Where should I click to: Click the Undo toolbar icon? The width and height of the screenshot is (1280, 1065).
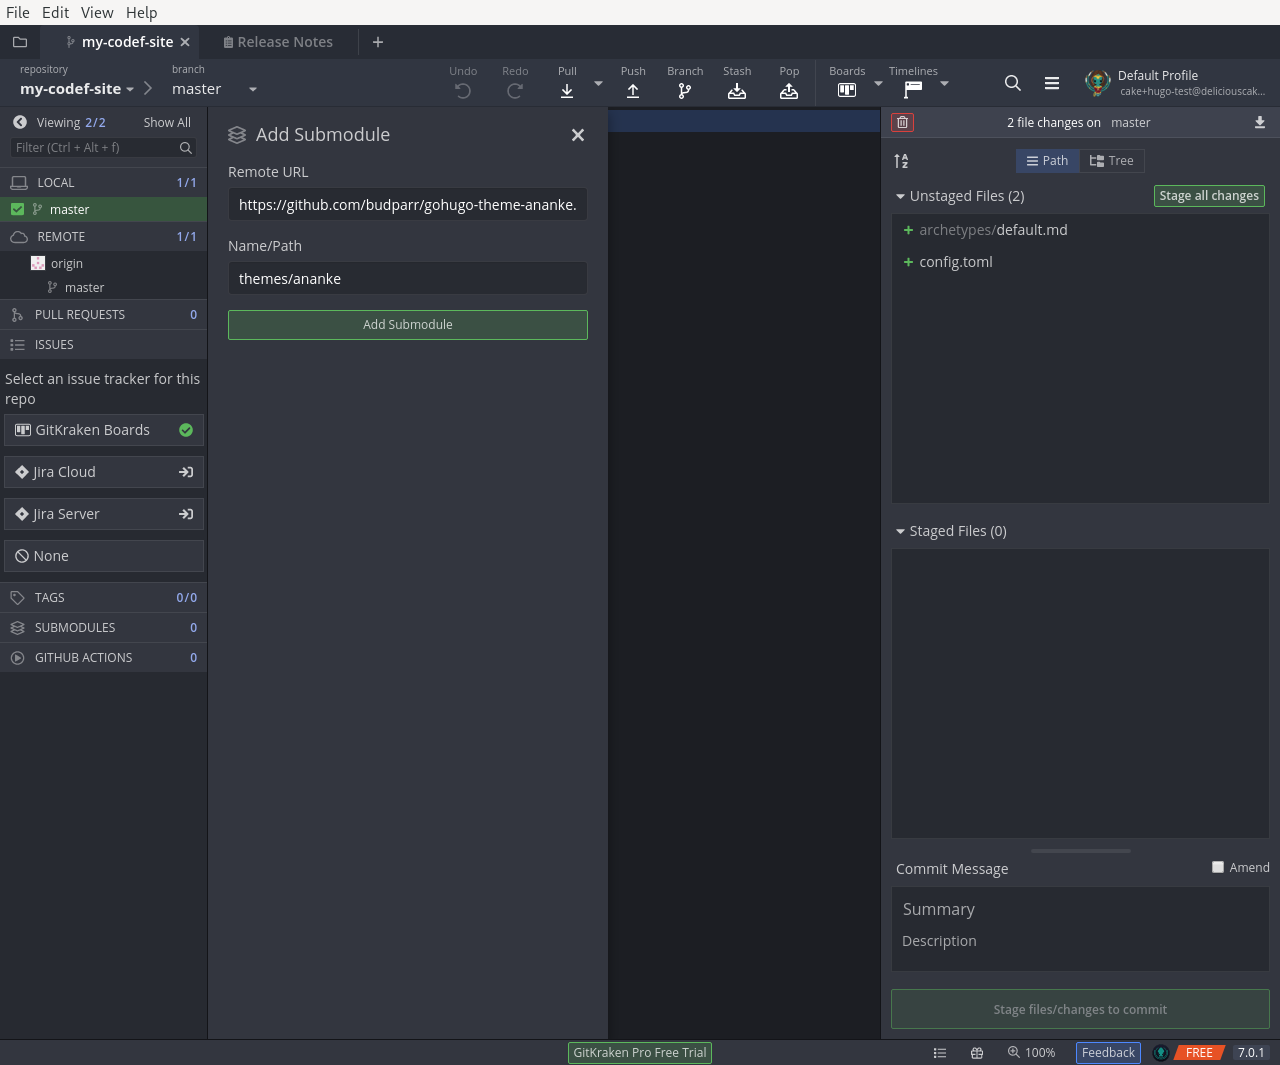point(463,91)
